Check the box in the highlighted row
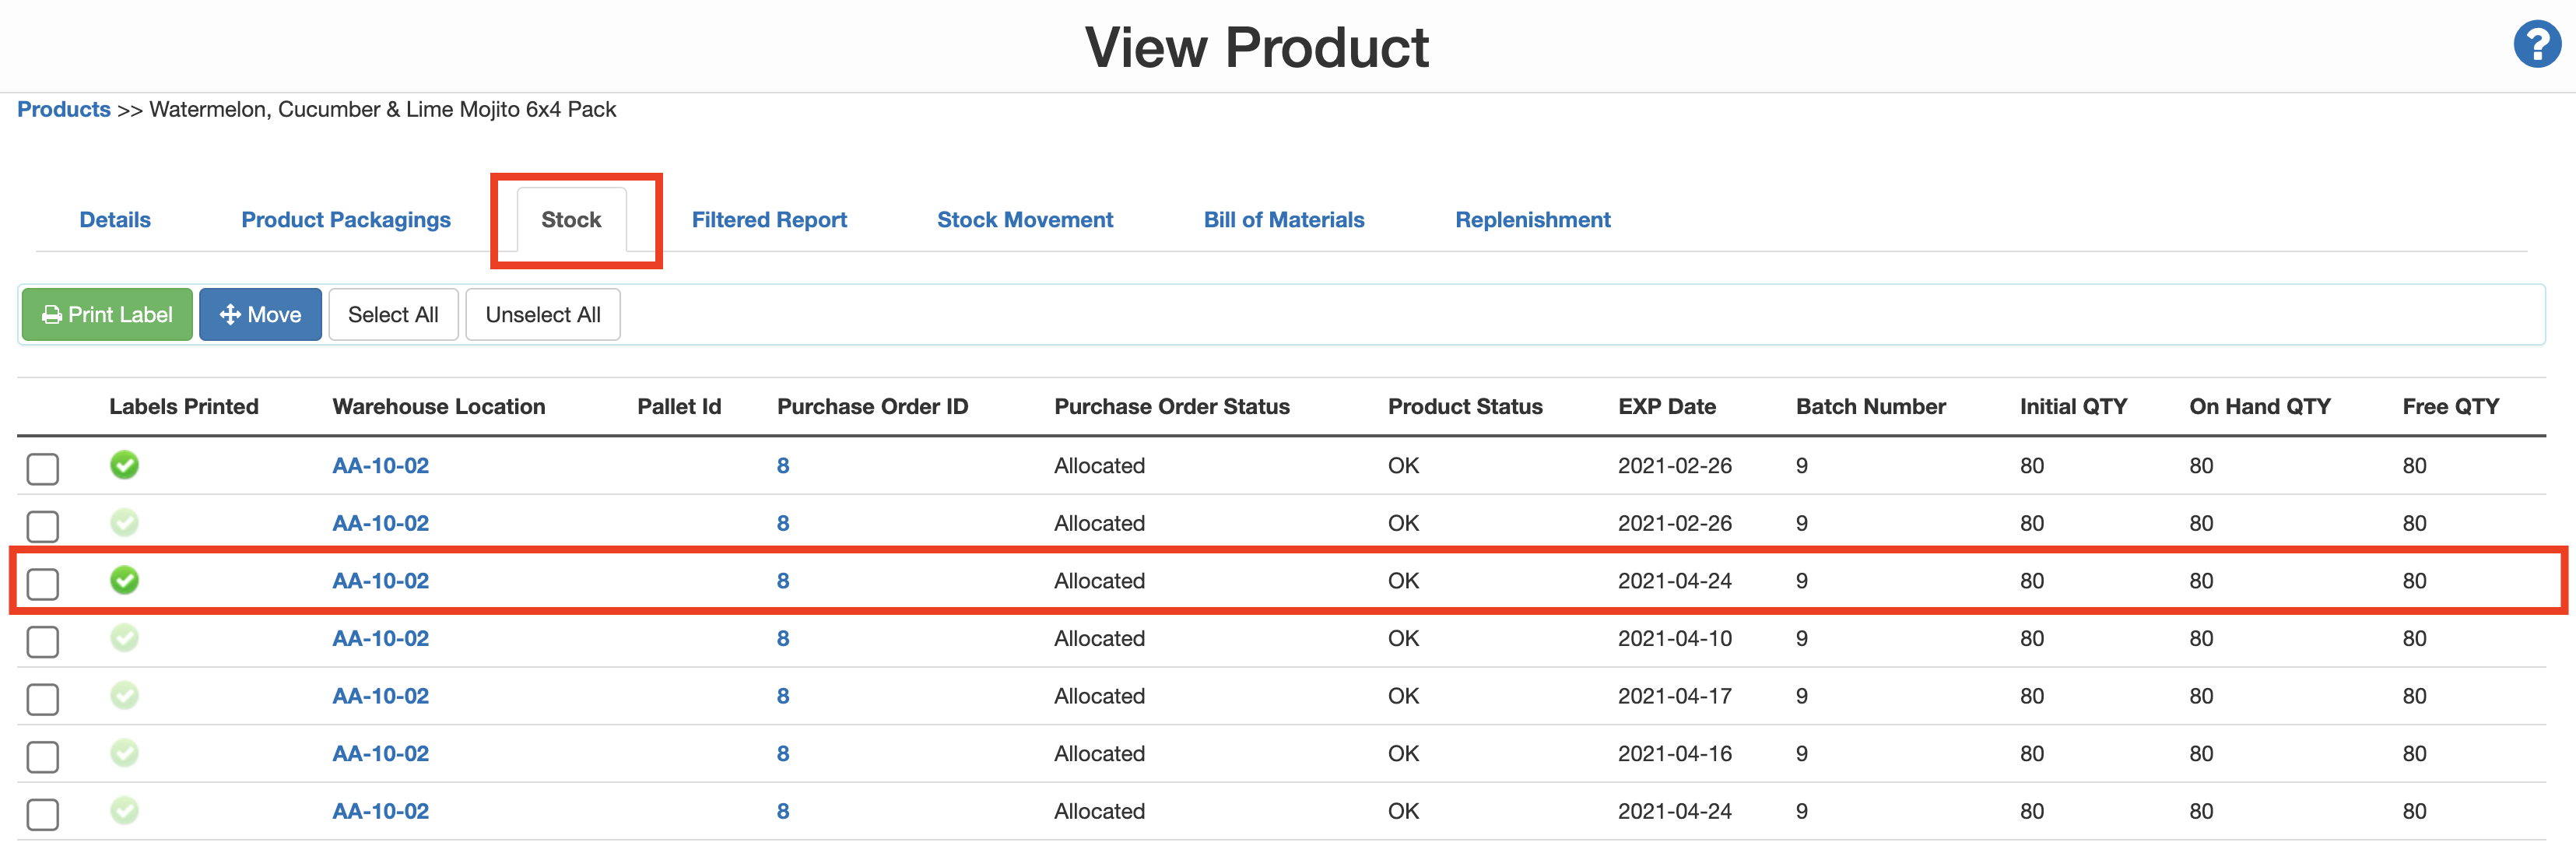The width and height of the screenshot is (2576, 853). (x=43, y=583)
